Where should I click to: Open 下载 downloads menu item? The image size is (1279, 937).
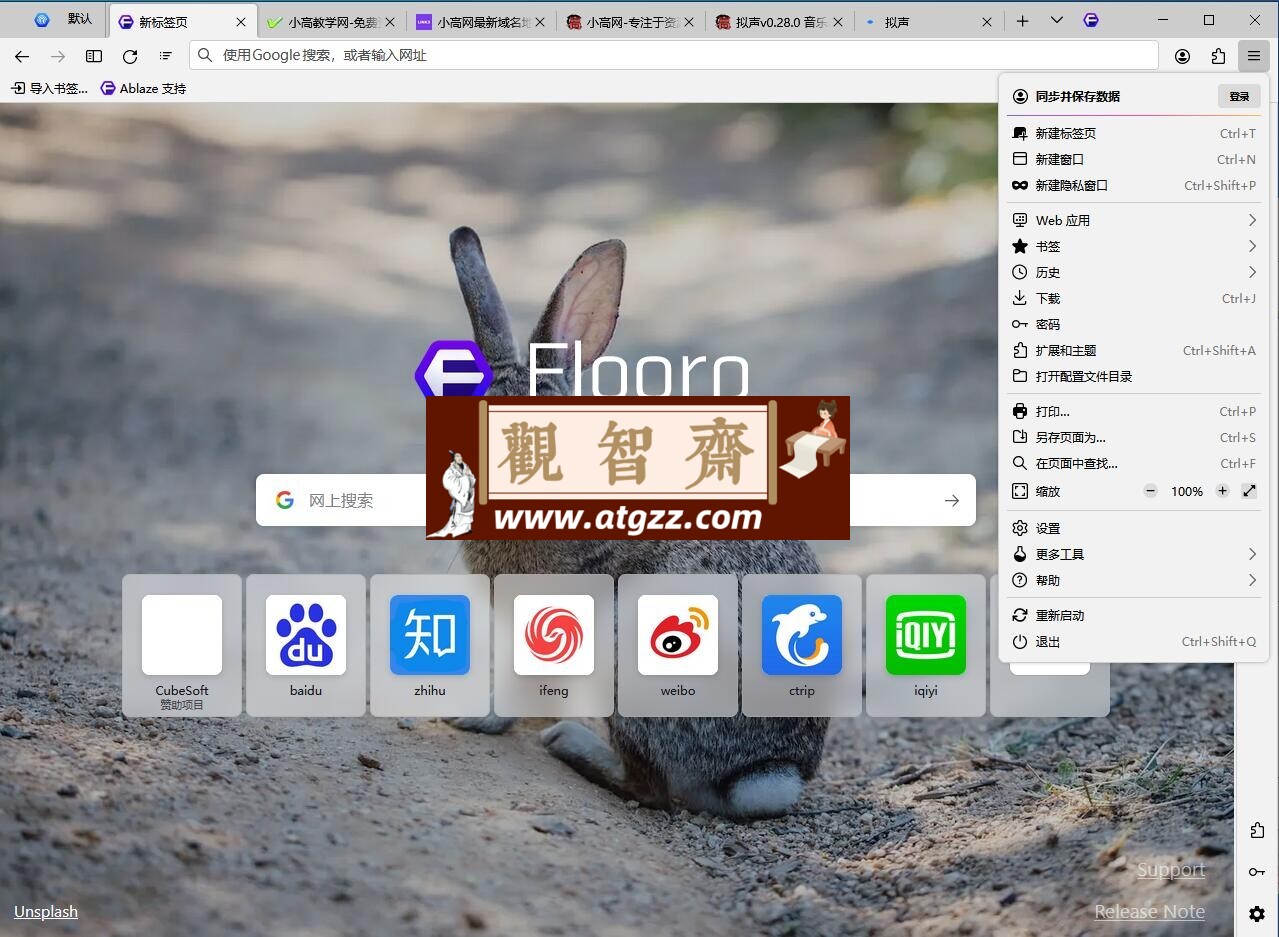[1134, 298]
